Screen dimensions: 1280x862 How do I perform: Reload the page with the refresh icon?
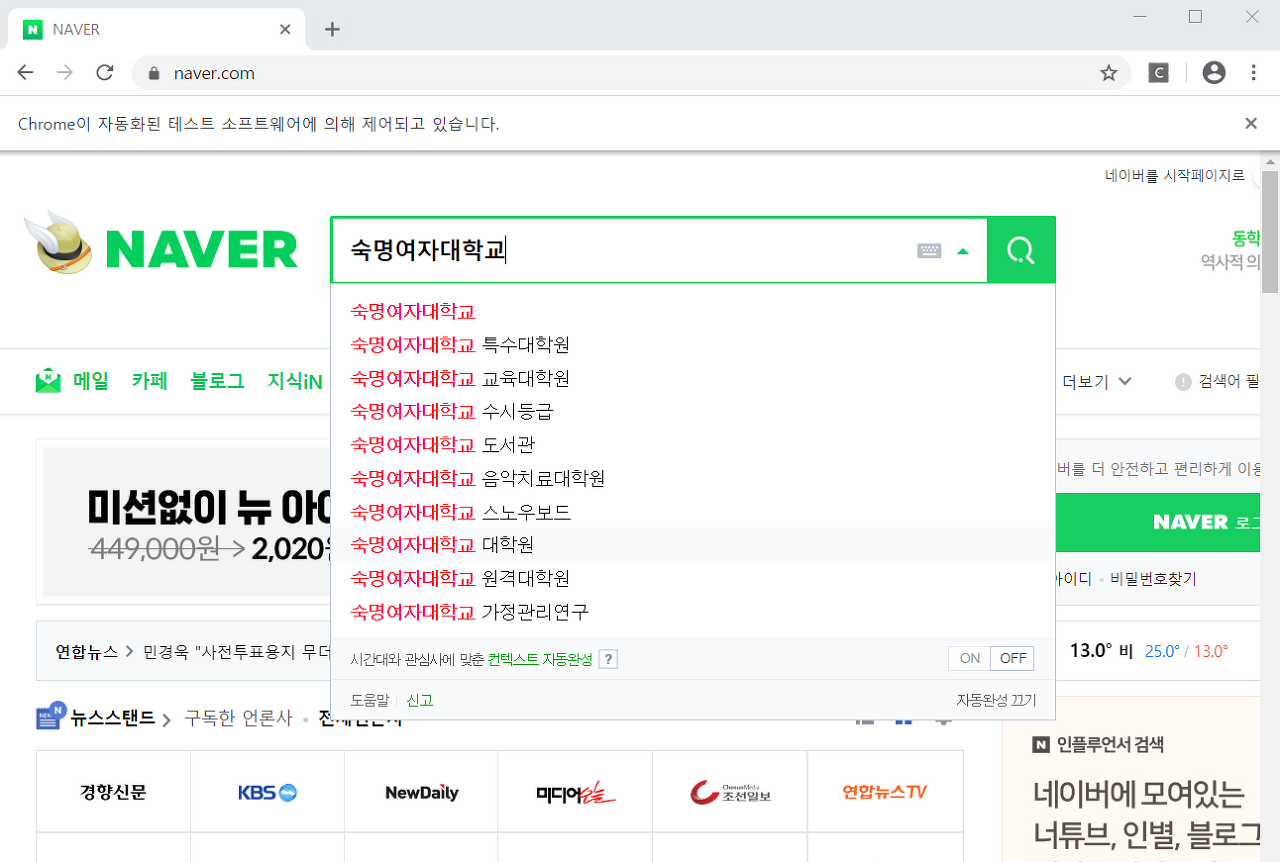click(105, 73)
